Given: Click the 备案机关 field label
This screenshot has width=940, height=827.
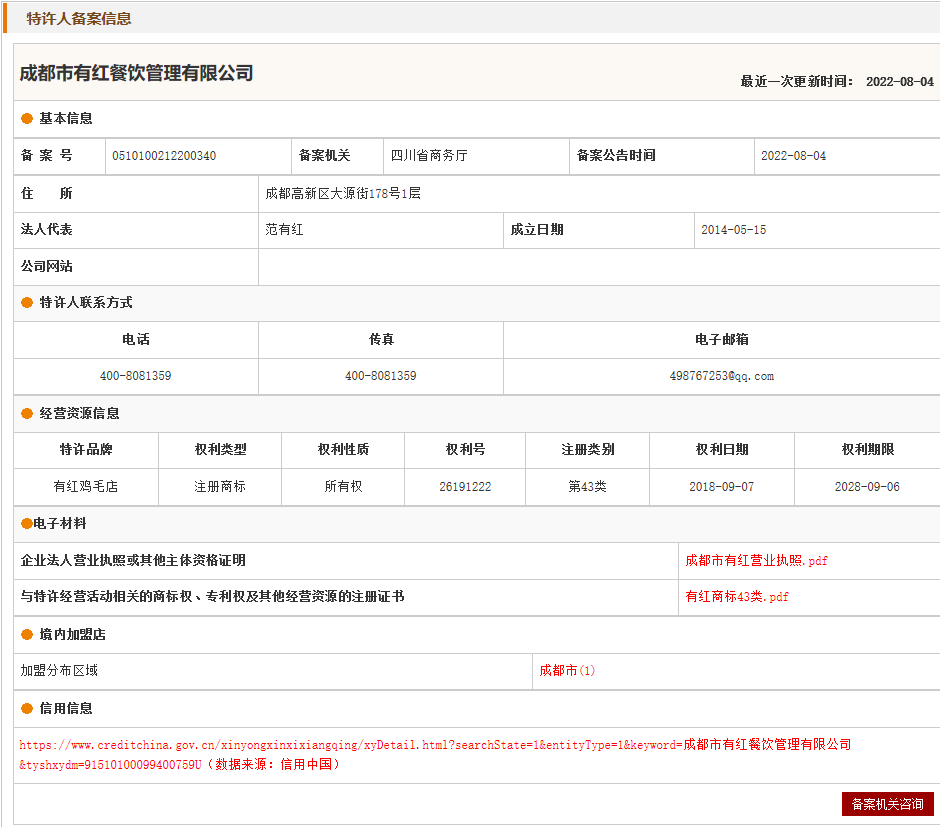Looking at the screenshot, I should [x=324, y=156].
